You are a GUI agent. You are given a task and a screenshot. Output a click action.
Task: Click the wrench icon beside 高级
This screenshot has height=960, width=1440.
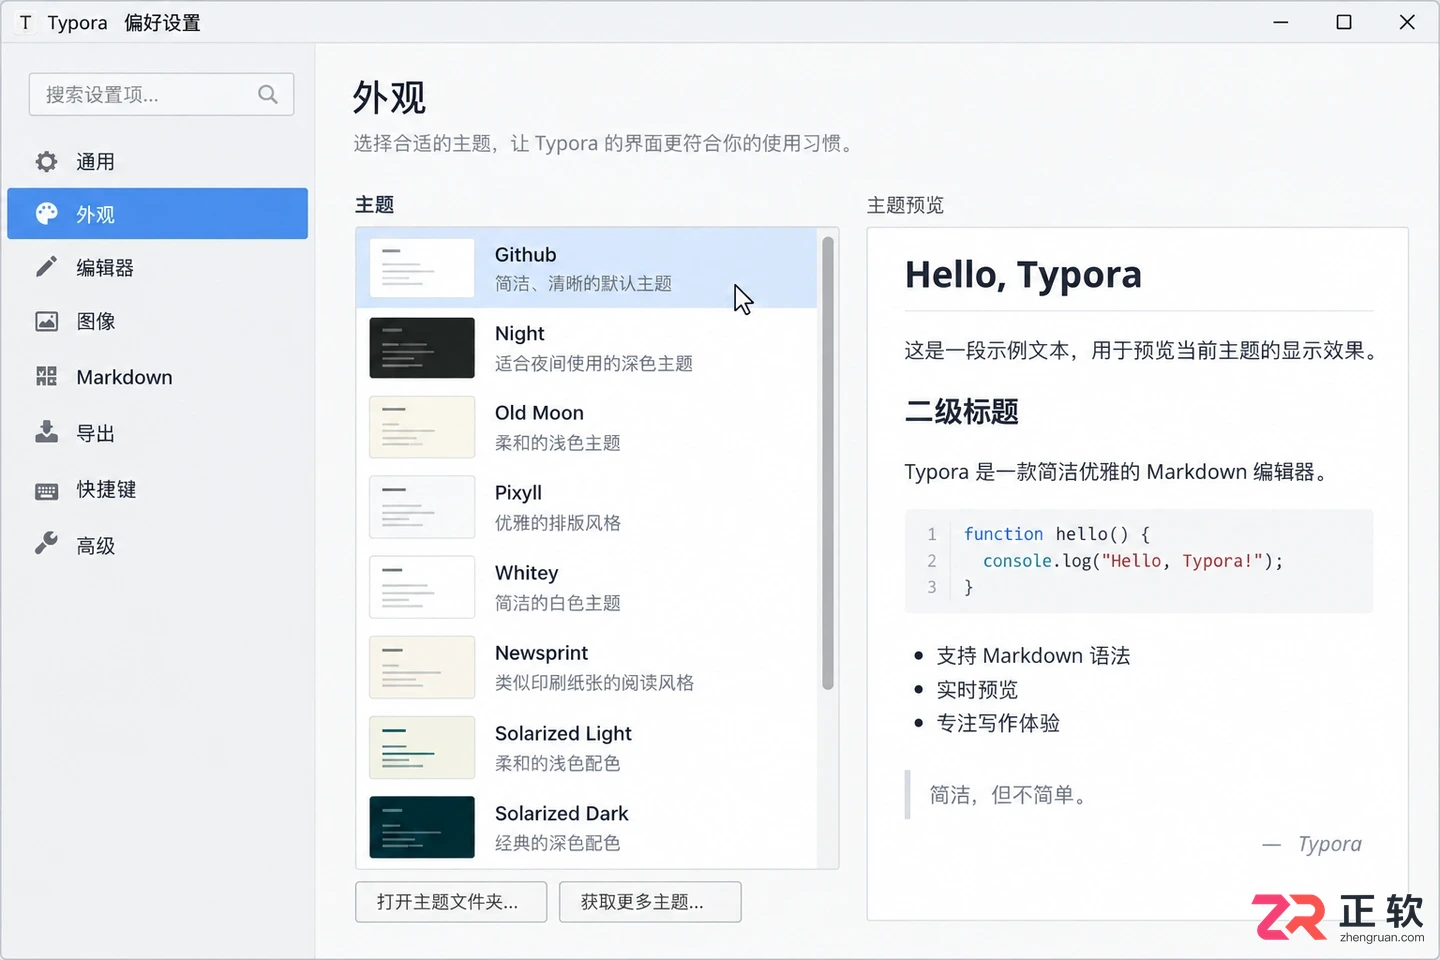pos(46,544)
